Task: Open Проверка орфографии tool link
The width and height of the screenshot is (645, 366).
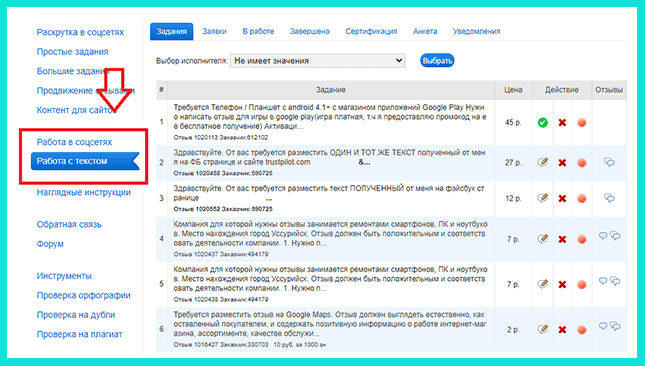Action: pos(84,295)
